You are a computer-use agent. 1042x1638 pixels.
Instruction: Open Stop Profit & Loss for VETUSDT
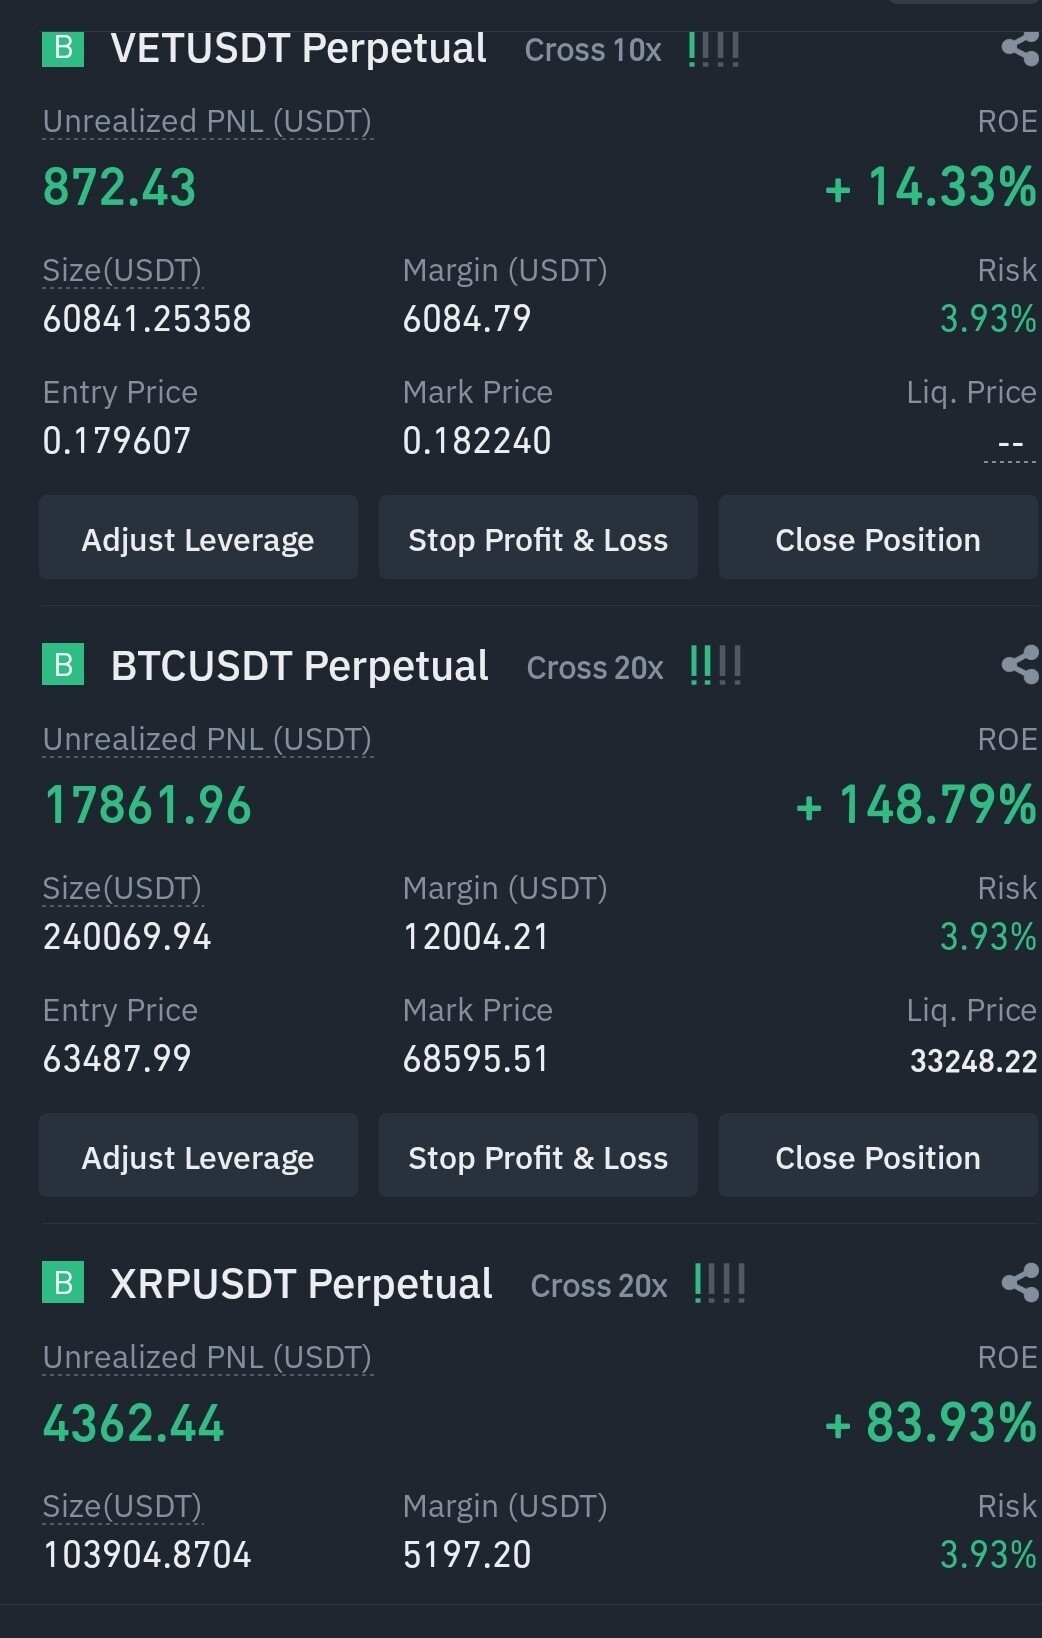[538, 539]
